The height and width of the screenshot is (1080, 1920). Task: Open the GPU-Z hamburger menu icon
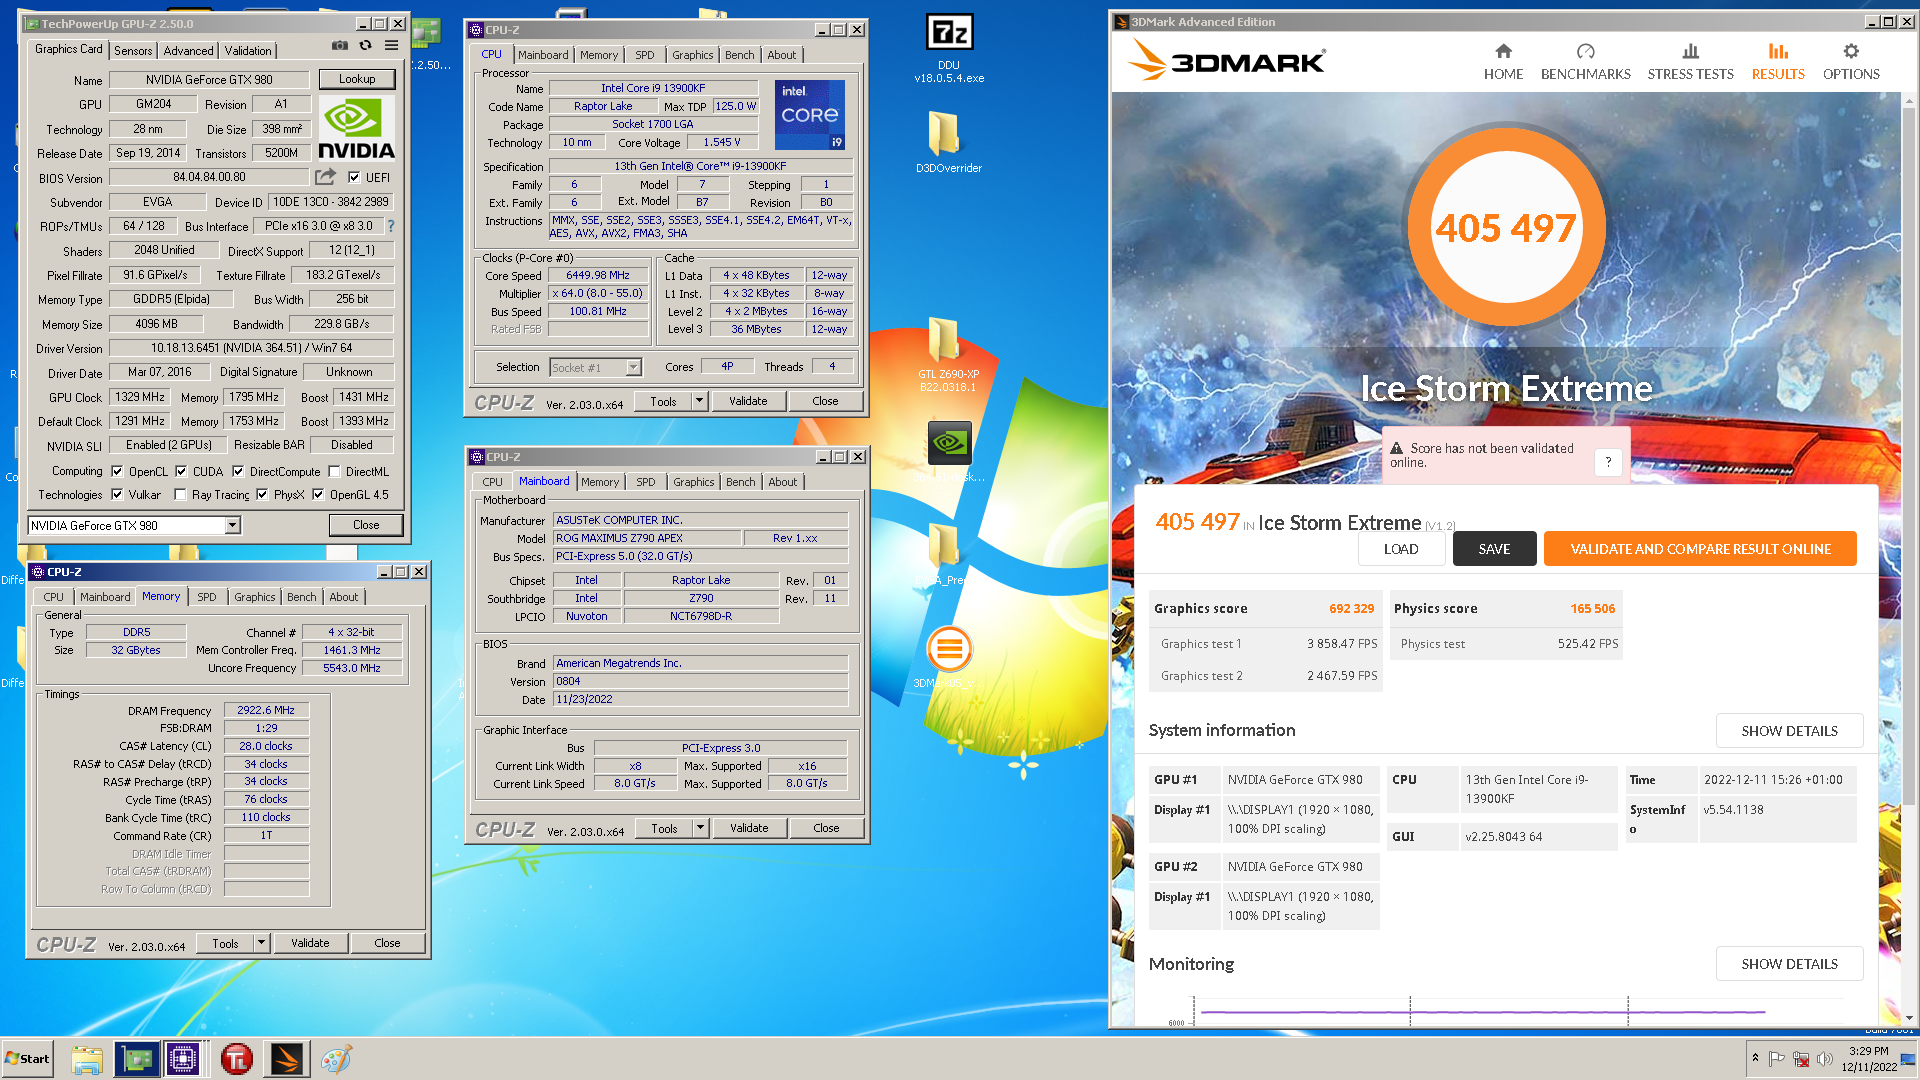point(392,46)
